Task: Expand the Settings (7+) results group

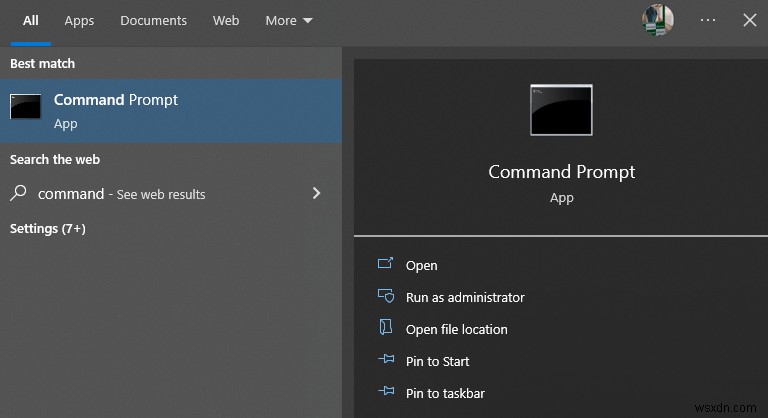Action: [48, 228]
